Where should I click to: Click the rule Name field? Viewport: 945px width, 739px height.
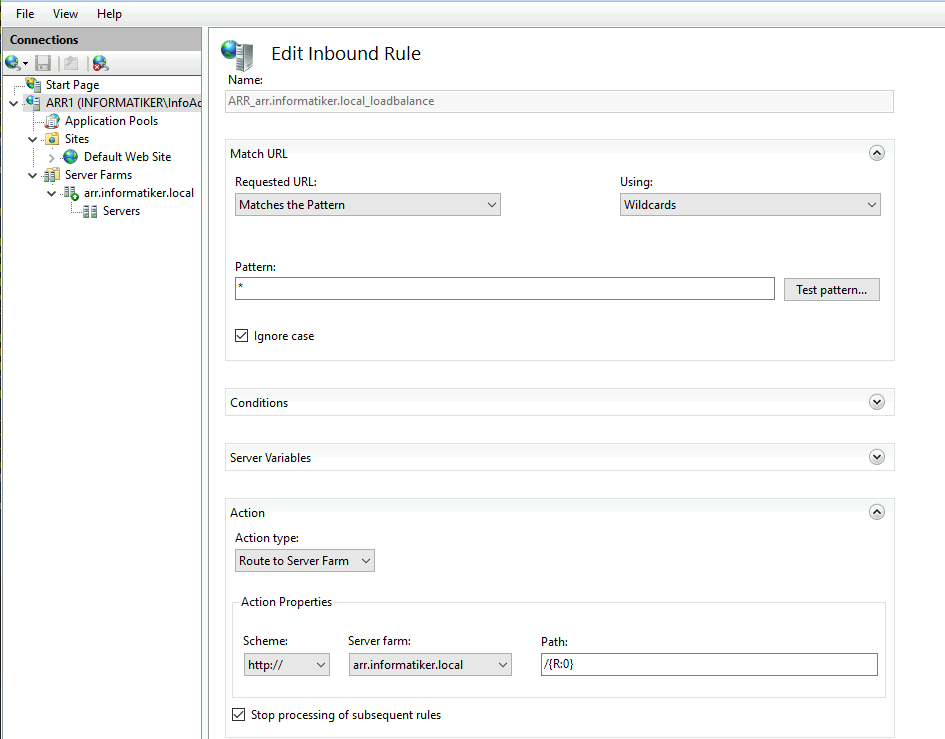click(x=559, y=101)
